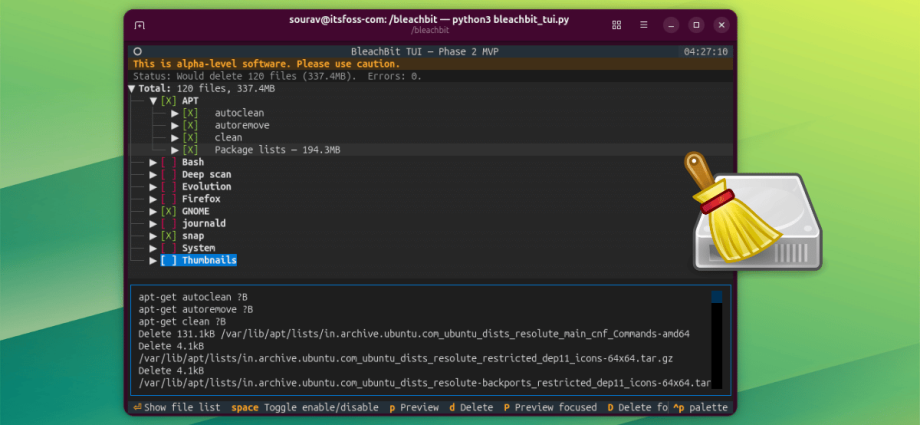Open new terminal tab icon in title bar
920x425 pixels.
(140, 25)
